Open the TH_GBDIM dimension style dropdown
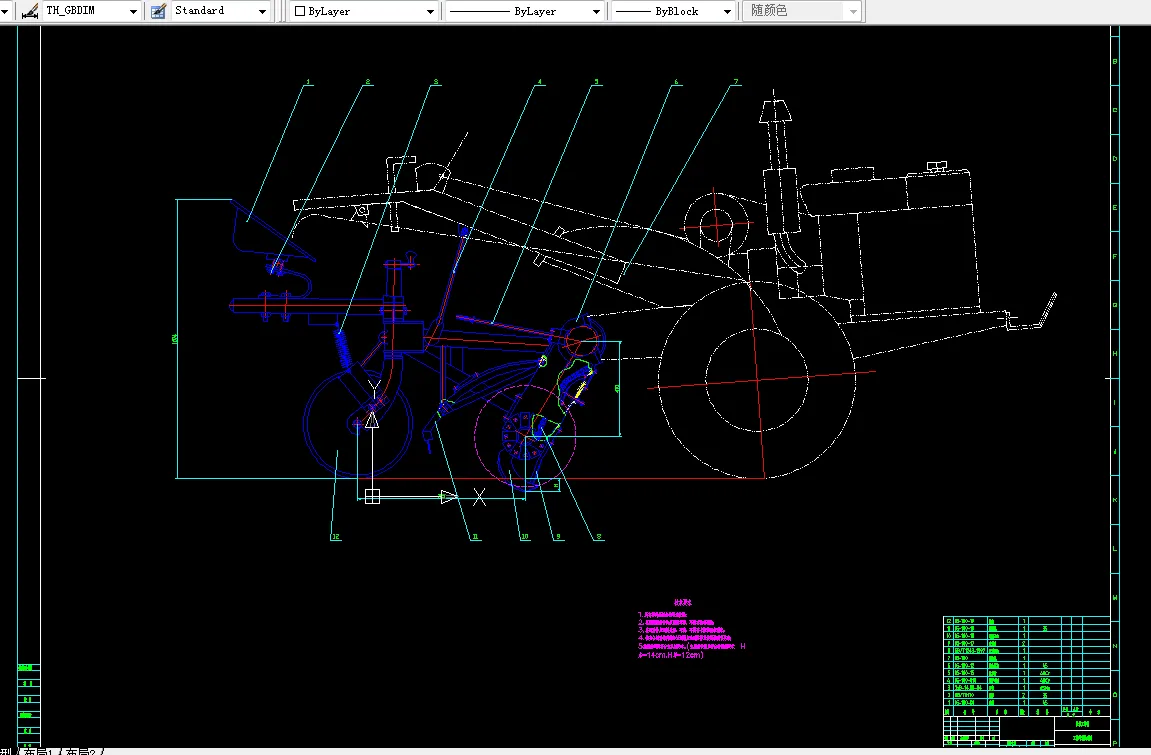 (133, 11)
